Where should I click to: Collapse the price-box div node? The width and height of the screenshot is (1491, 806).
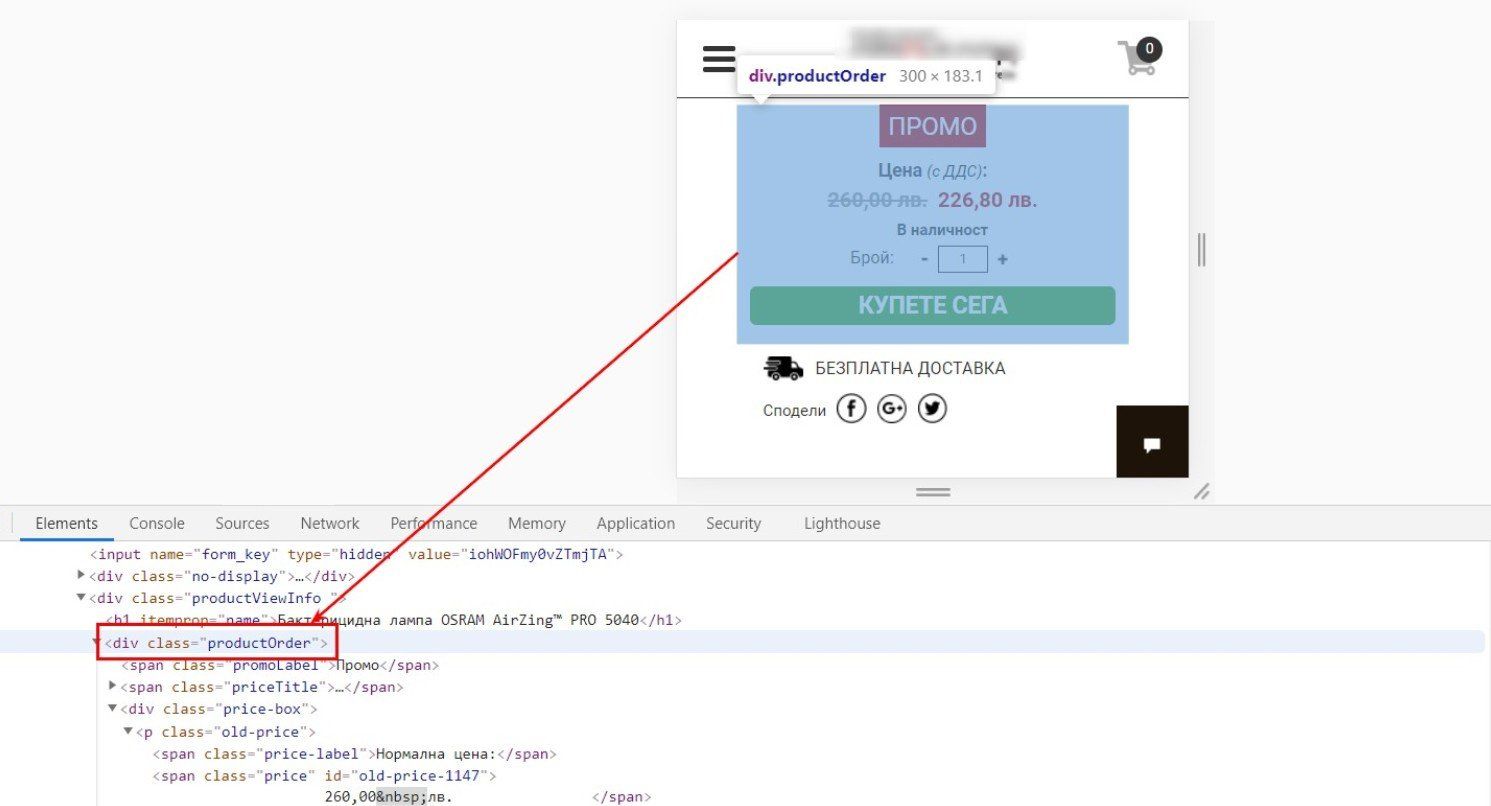tap(113, 708)
